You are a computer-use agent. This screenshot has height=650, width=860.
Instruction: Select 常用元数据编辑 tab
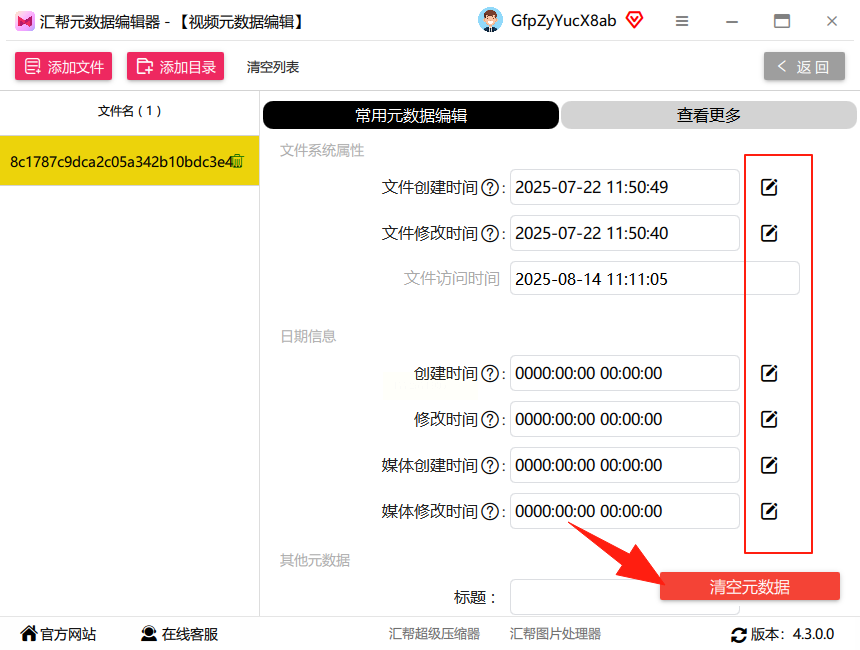(x=411, y=115)
